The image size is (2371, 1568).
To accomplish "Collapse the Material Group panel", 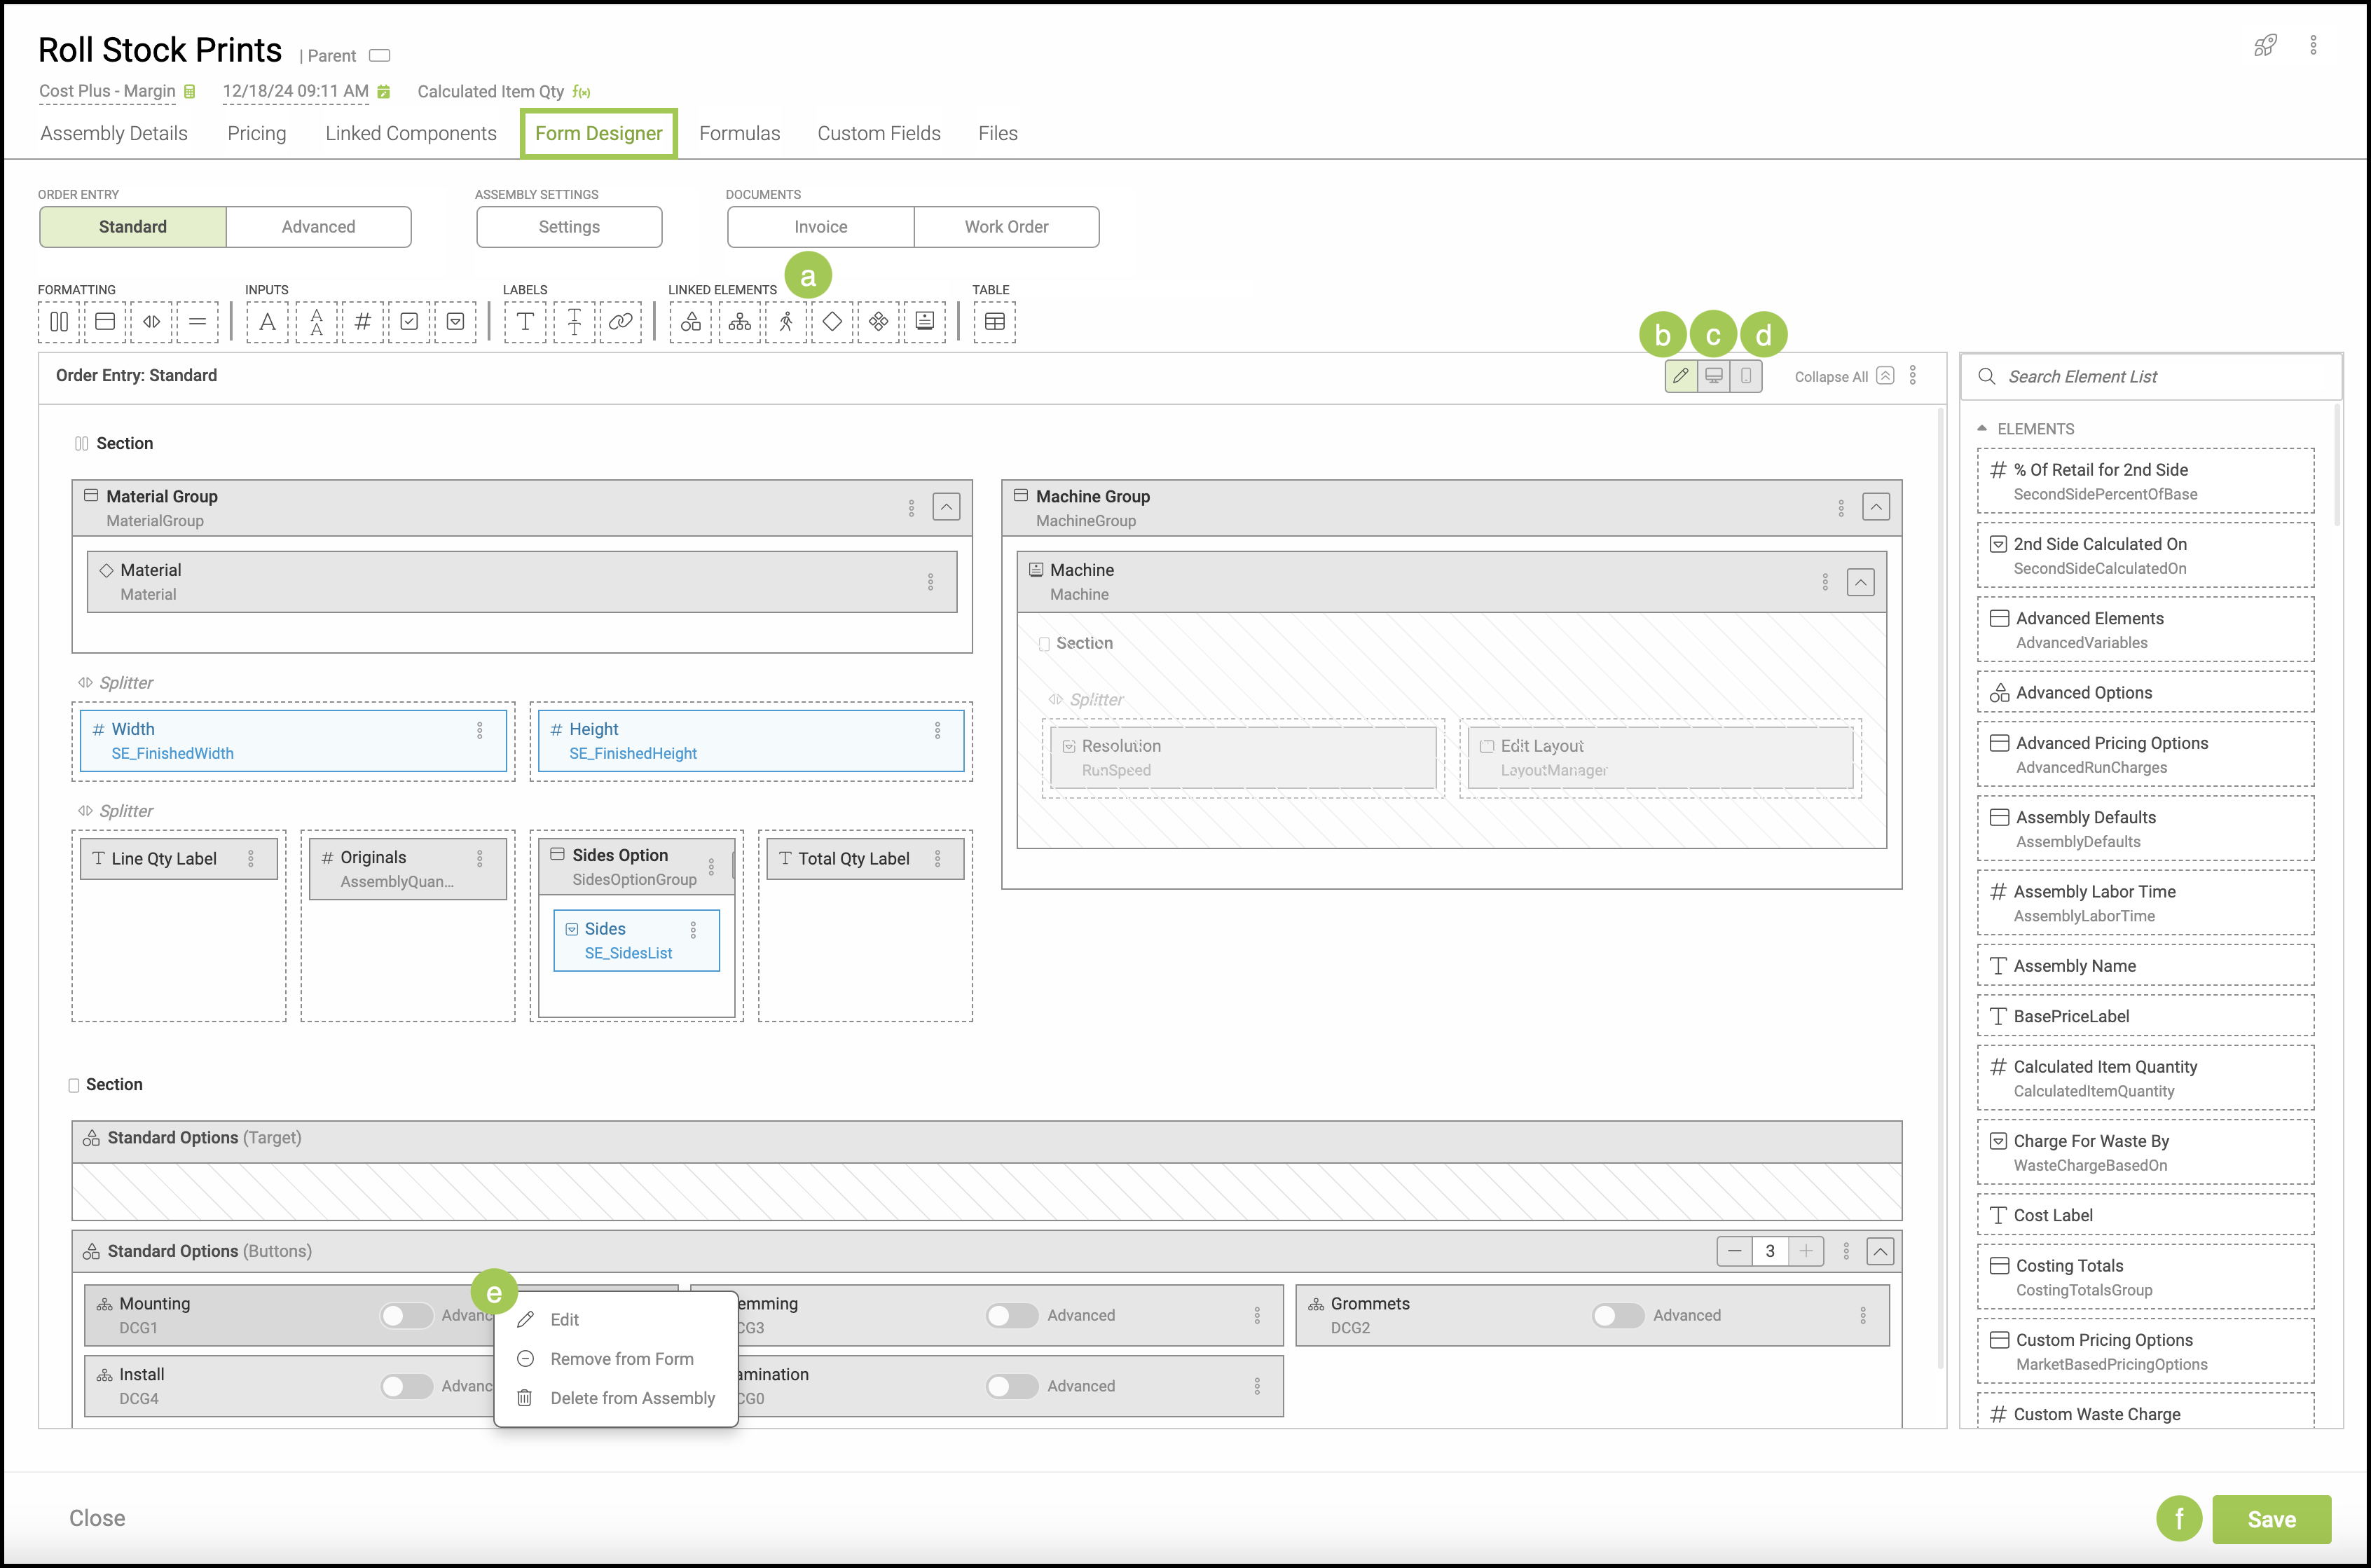I will (x=946, y=507).
